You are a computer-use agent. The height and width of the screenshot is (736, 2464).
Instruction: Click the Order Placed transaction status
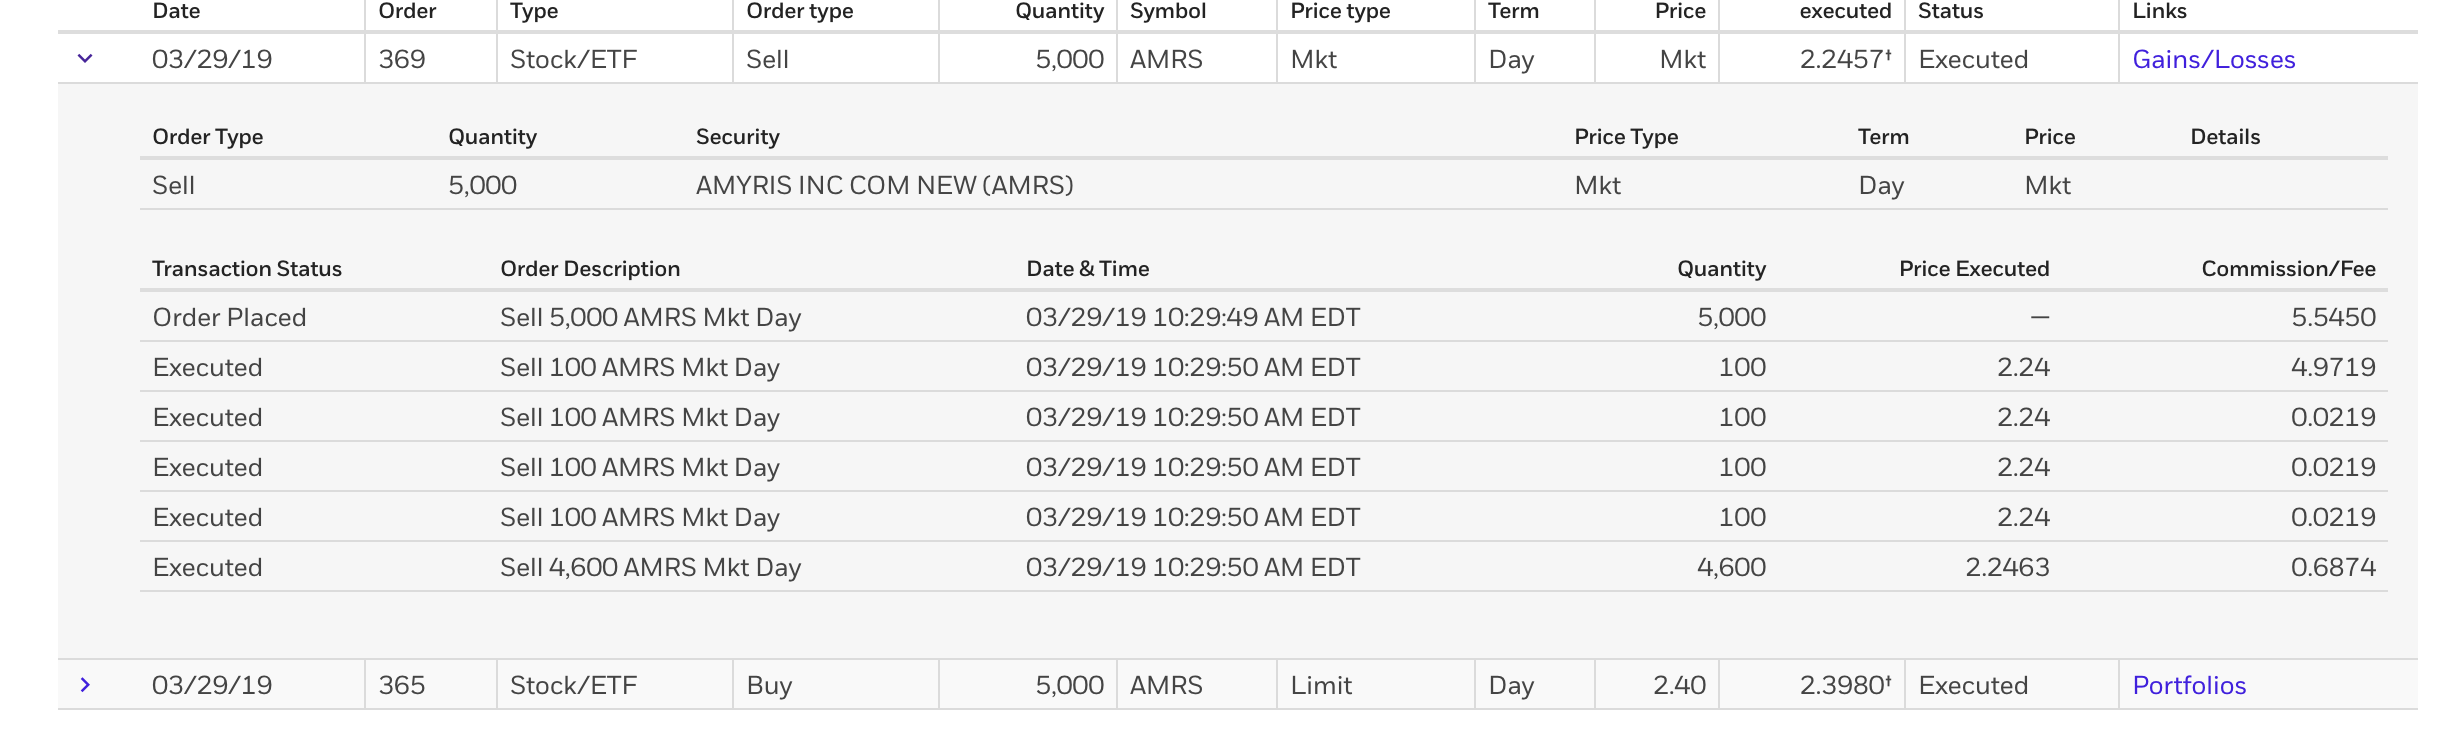(x=229, y=318)
